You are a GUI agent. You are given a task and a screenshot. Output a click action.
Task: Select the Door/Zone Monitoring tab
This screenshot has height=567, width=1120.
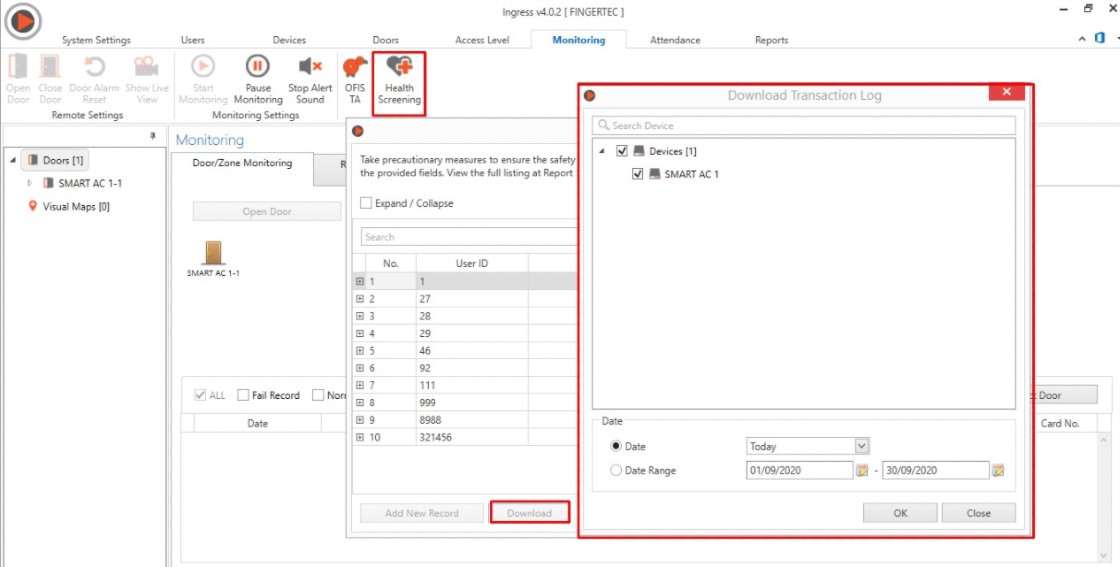point(242,164)
